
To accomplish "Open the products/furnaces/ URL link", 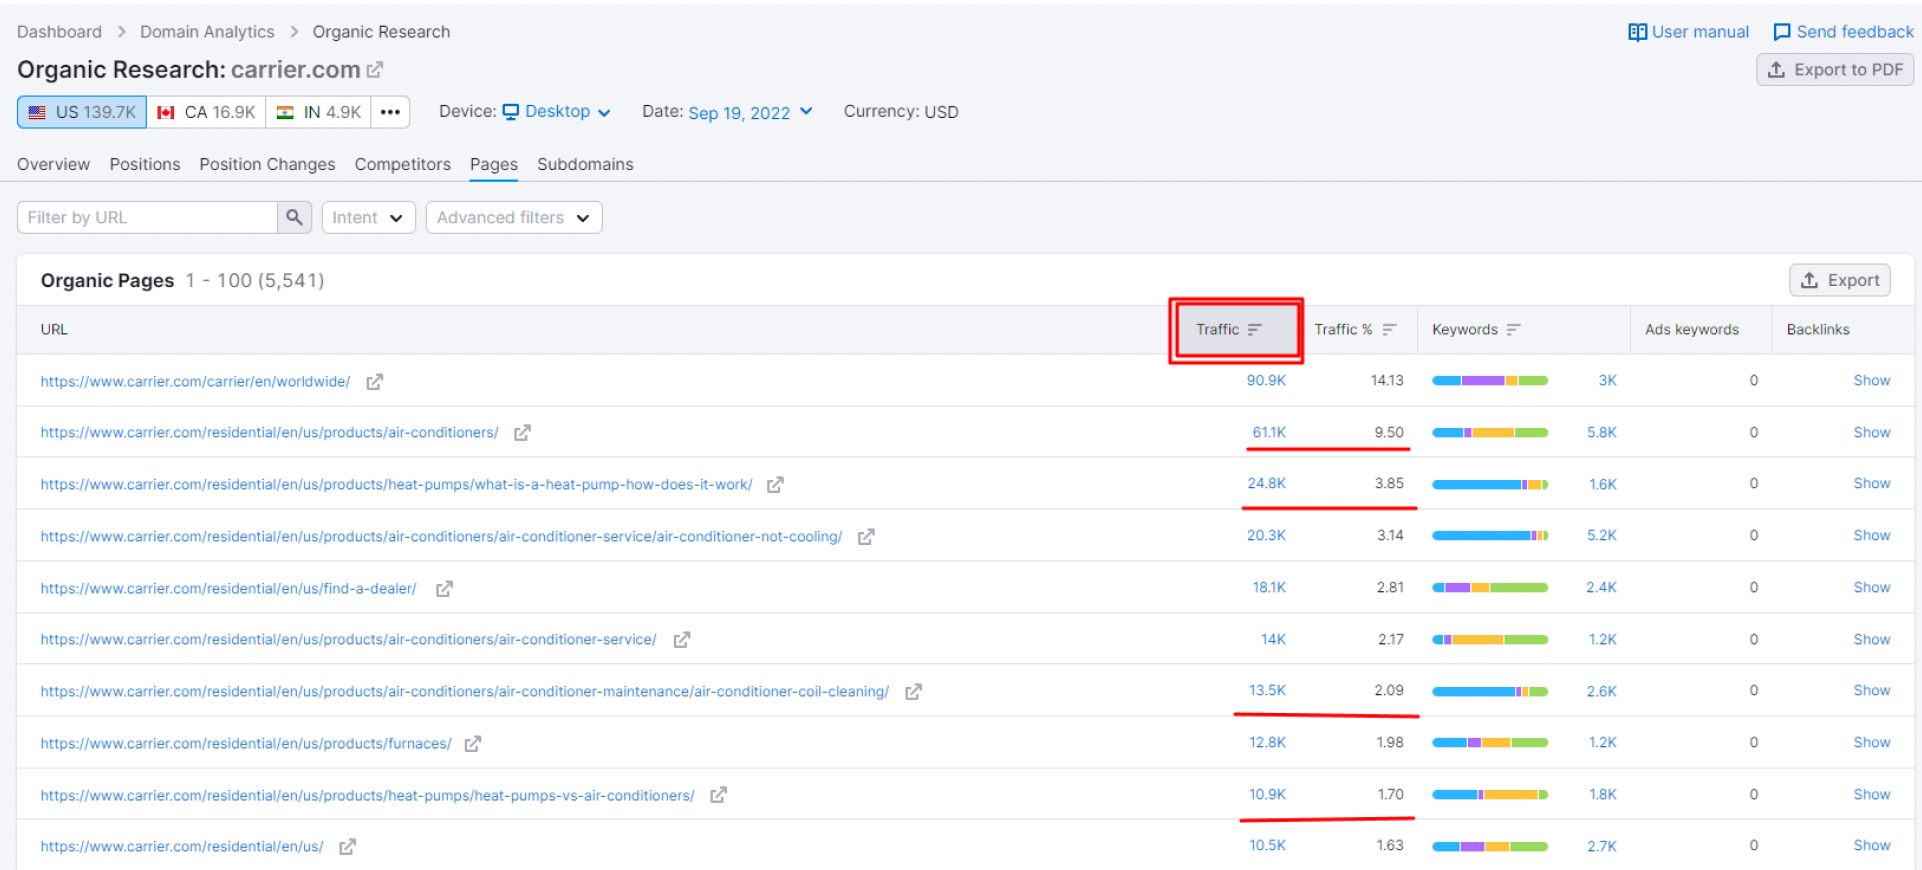I will [246, 743].
